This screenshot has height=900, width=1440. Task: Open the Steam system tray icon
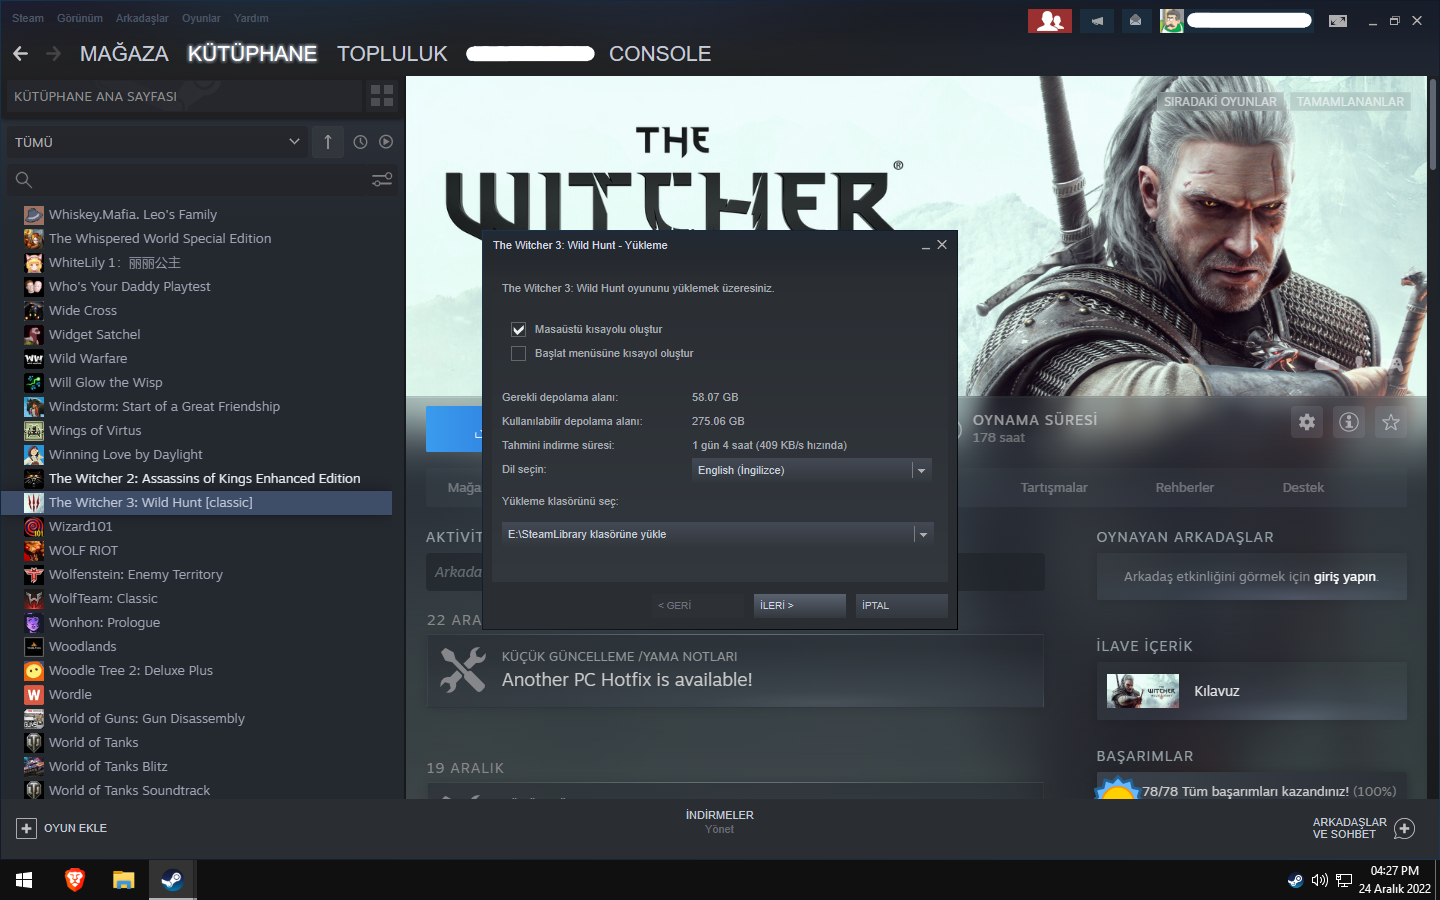pyautogui.click(x=1295, y=881)
